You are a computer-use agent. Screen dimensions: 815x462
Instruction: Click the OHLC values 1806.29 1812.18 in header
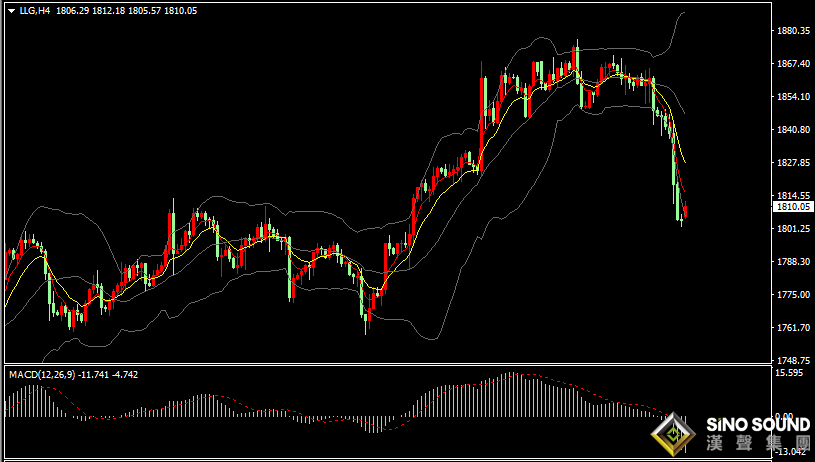(x=90, y=10)
